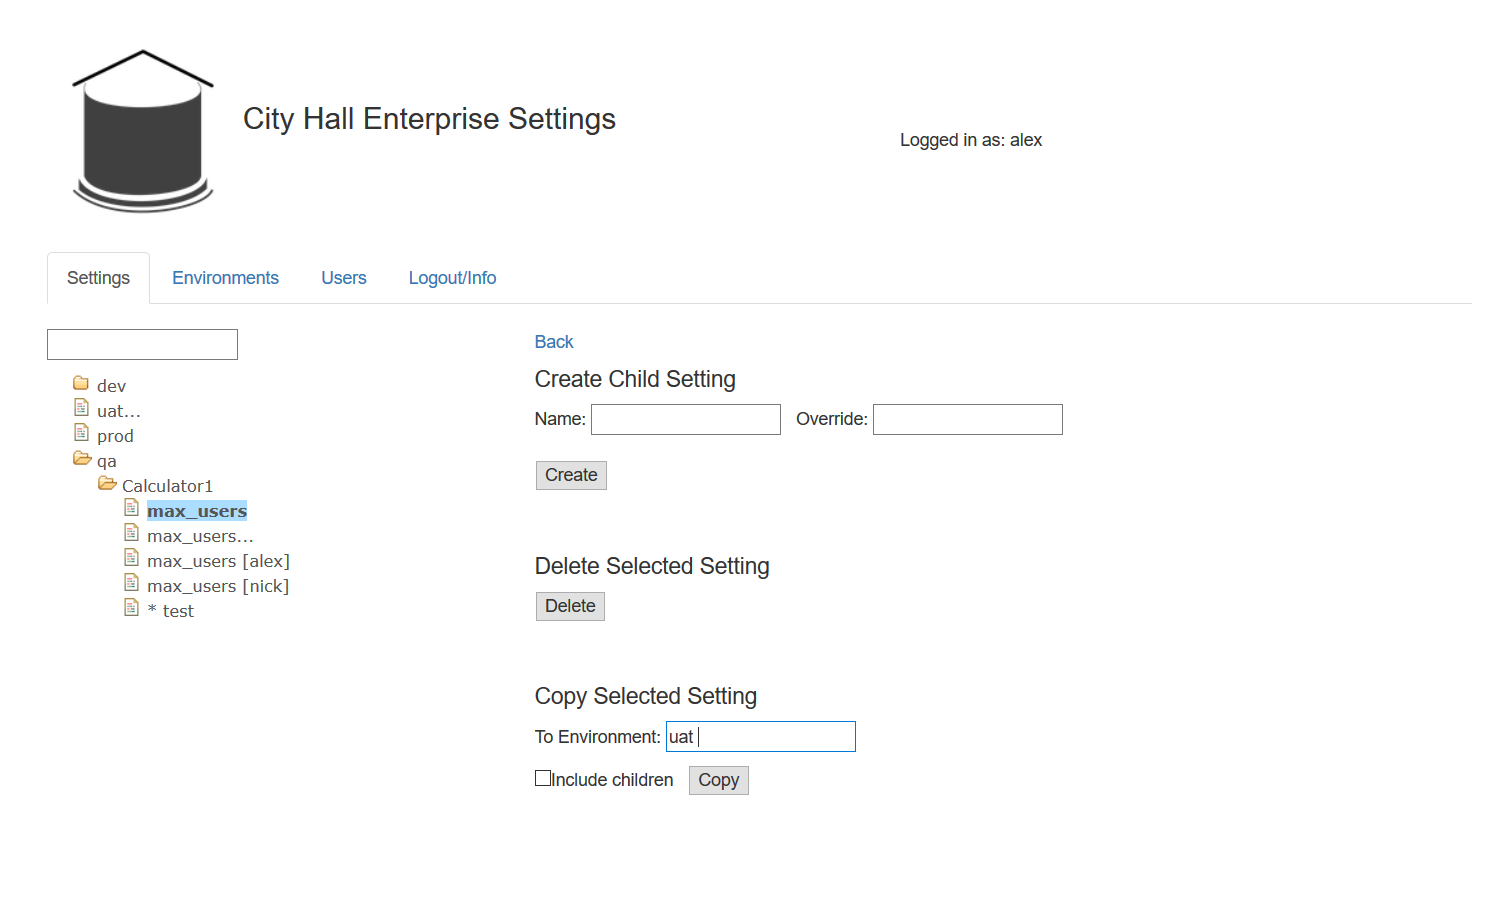The image size is (1500, 900).
Task: Click the document icon beside test setting
Action: (x=131, y=608)
